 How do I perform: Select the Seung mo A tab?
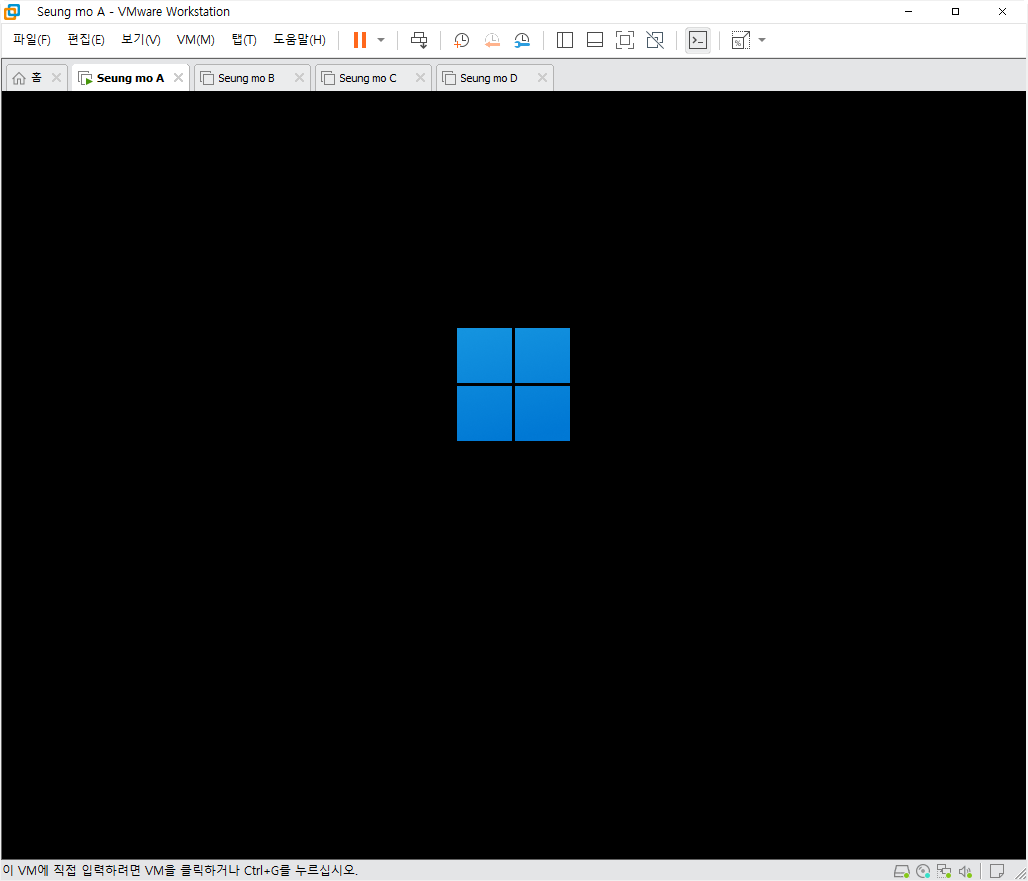coord(130,78)
